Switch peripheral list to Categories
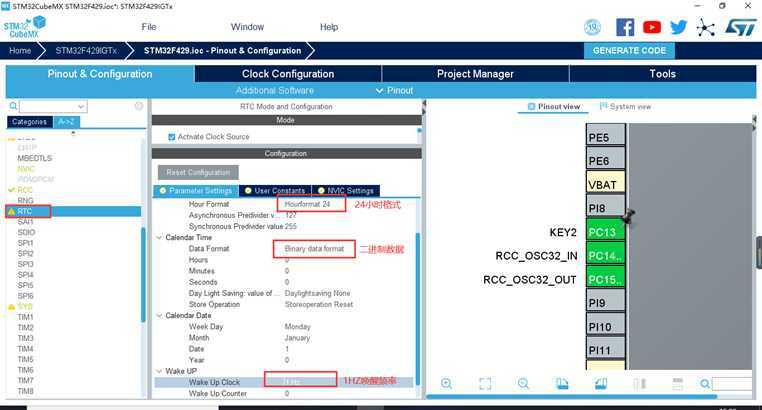 [29, 122]
